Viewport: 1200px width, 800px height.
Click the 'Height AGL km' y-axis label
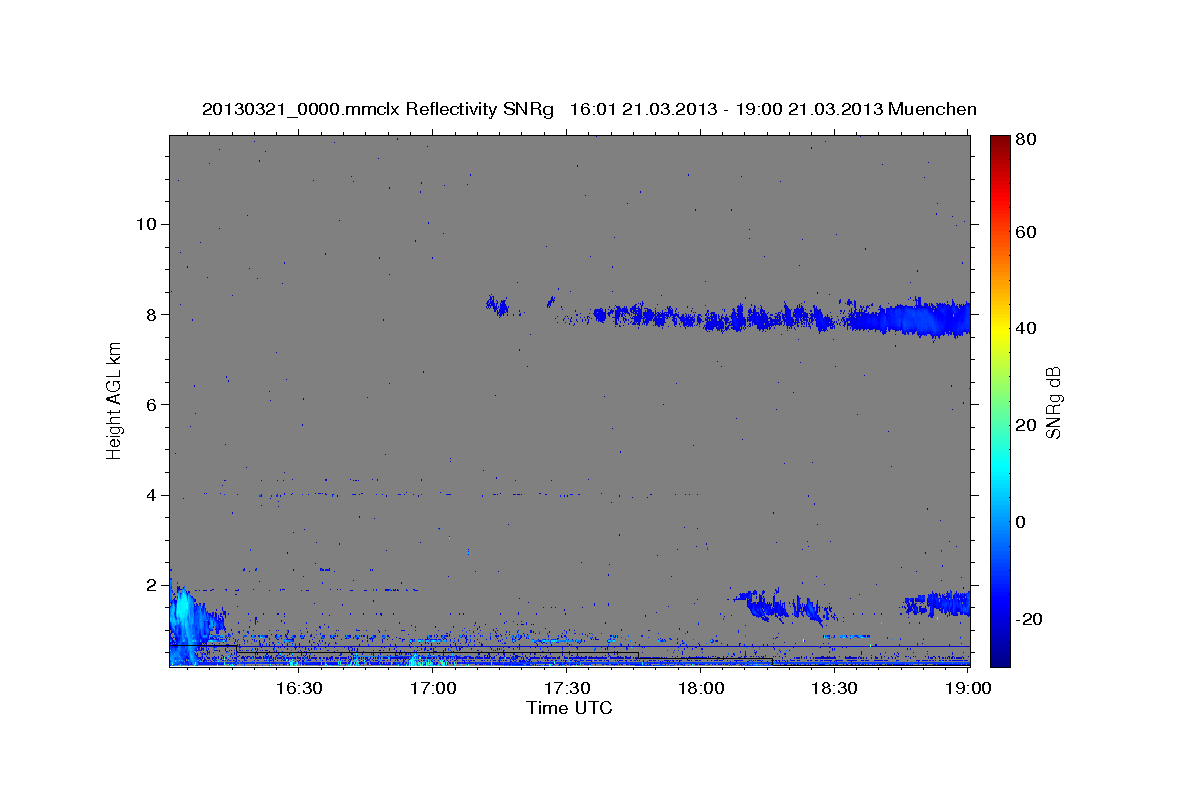(115, 400)
